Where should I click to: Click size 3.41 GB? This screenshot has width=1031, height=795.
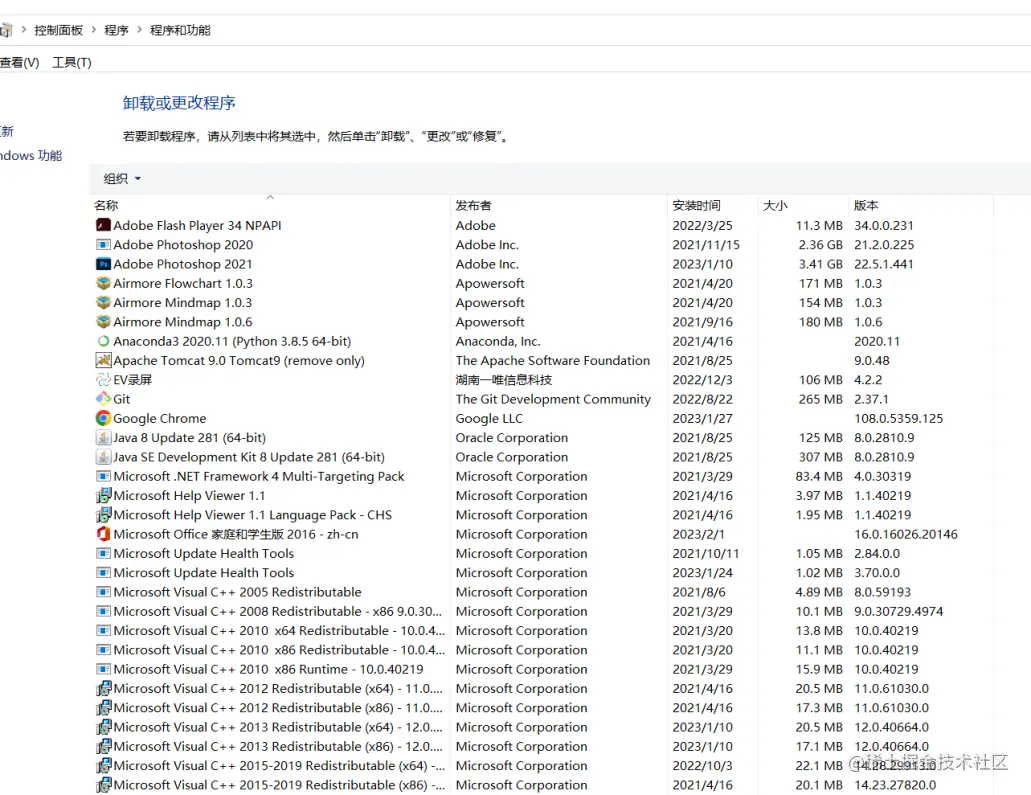[x=821, y=264]
